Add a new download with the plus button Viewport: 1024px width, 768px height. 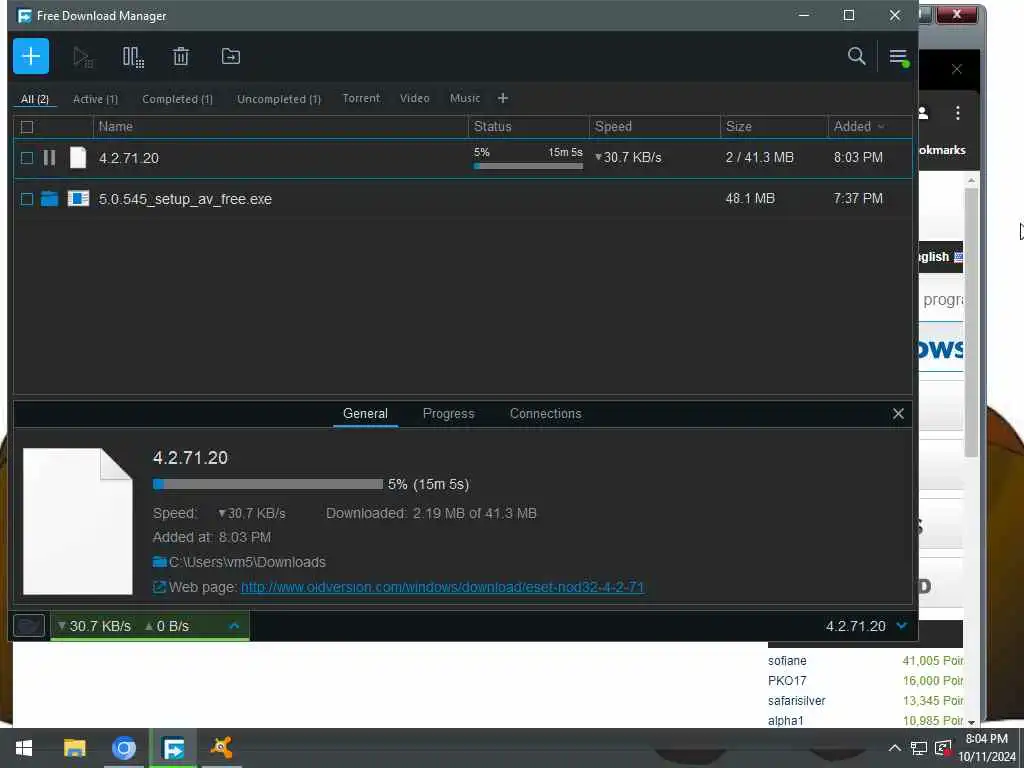tap(31, 56)
